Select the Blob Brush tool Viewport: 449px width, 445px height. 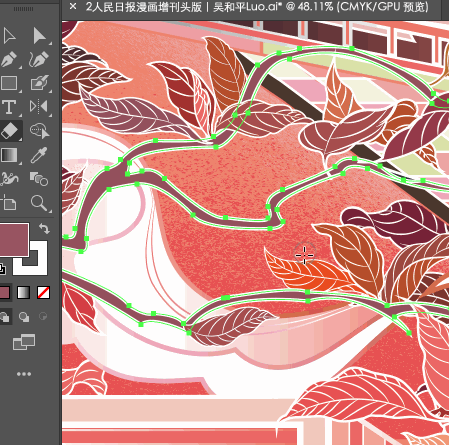pos(39,83)
